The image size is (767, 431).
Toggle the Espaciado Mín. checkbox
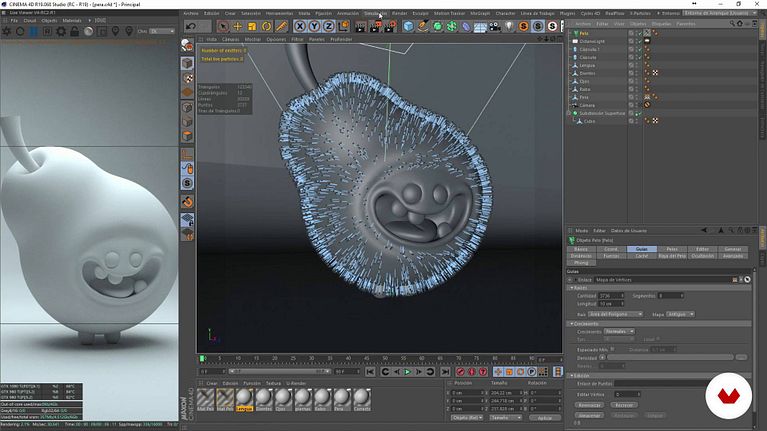point(612,349)
